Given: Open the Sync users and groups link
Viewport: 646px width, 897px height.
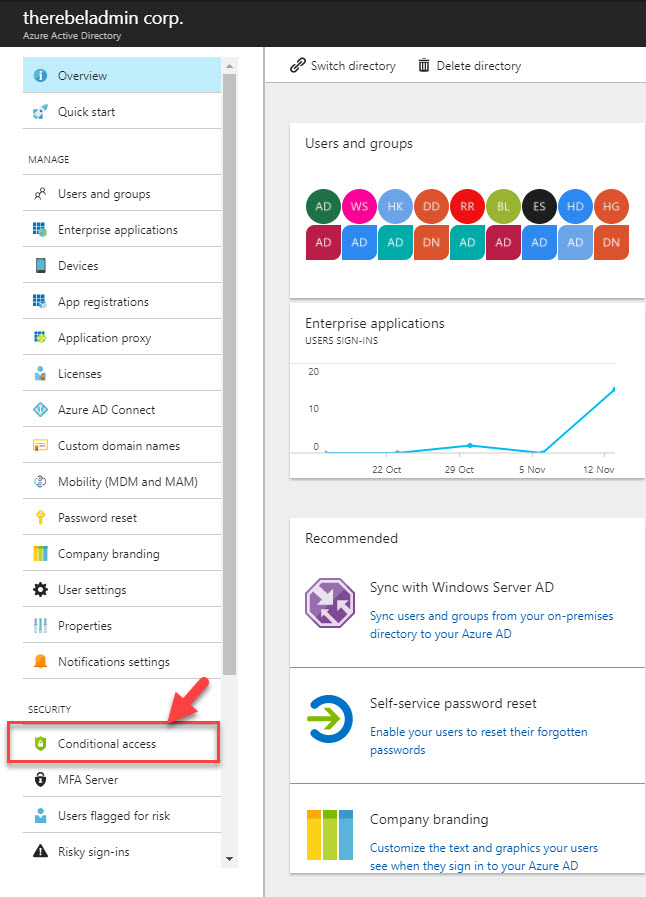Looking at the screenshot, I should (x=492, y=625).
